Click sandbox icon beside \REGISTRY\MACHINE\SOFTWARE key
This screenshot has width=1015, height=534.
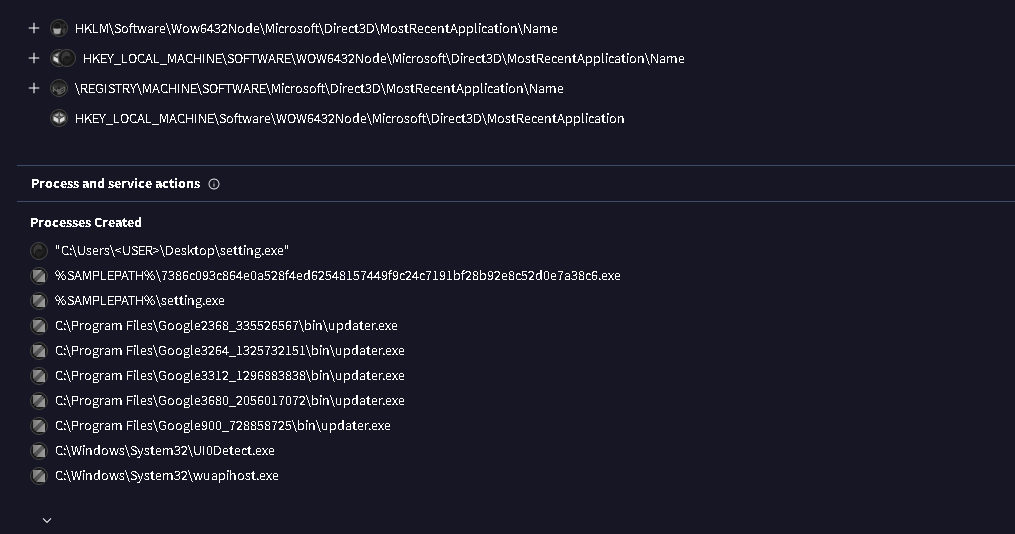(x=59, y=88)
